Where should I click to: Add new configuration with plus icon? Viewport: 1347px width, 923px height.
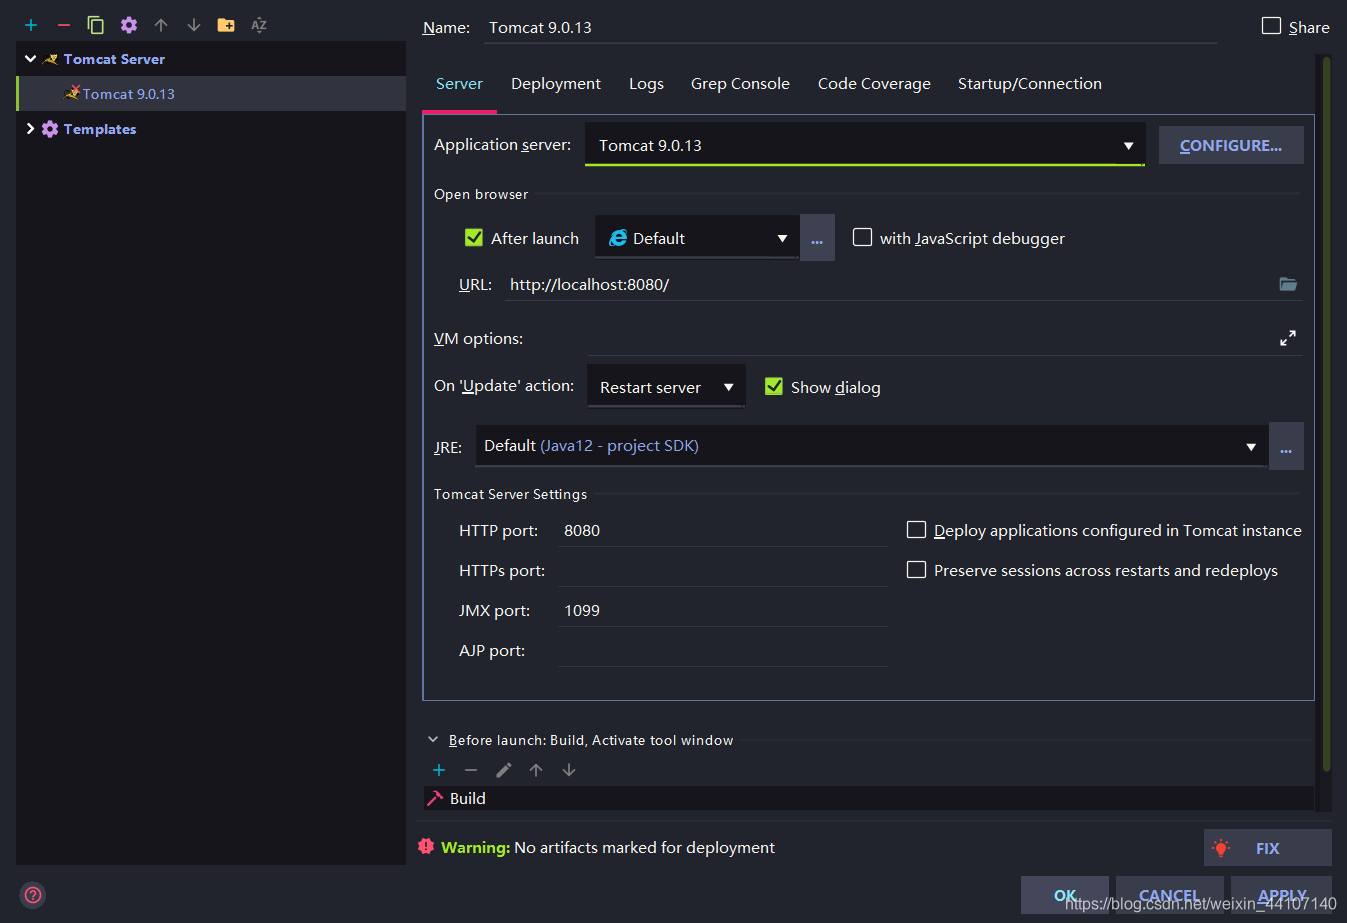pyautogui.click(x=31, y=25)
